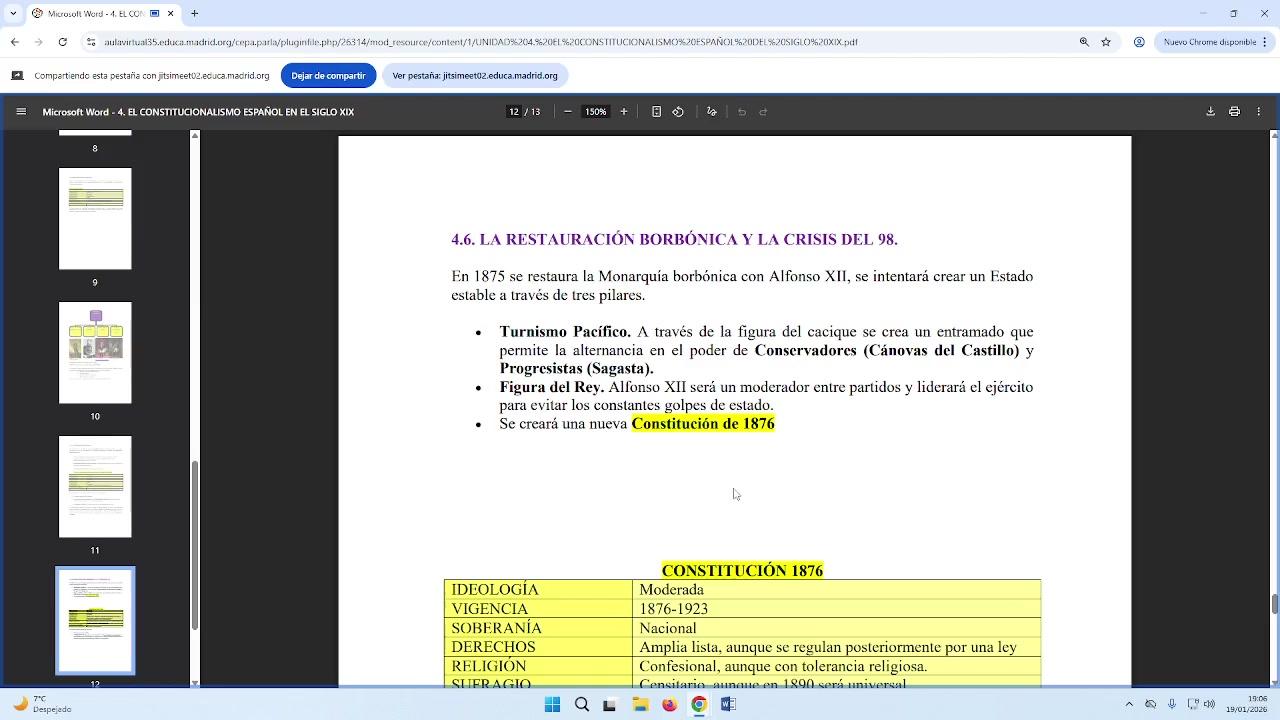
Task: Select page 9 thumbnail in sidebar
Action: [x=95, y=219]
